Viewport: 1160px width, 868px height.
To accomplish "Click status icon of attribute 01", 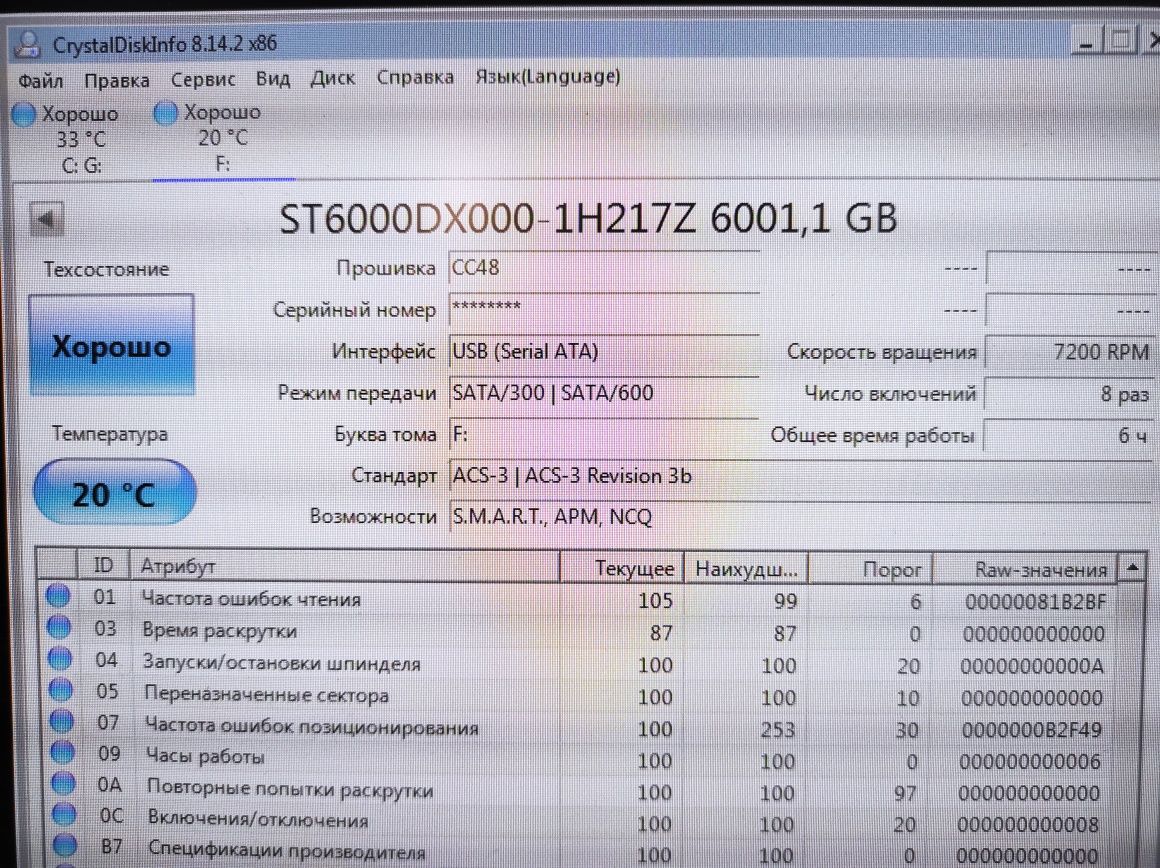I will click(x=58, y=596).
